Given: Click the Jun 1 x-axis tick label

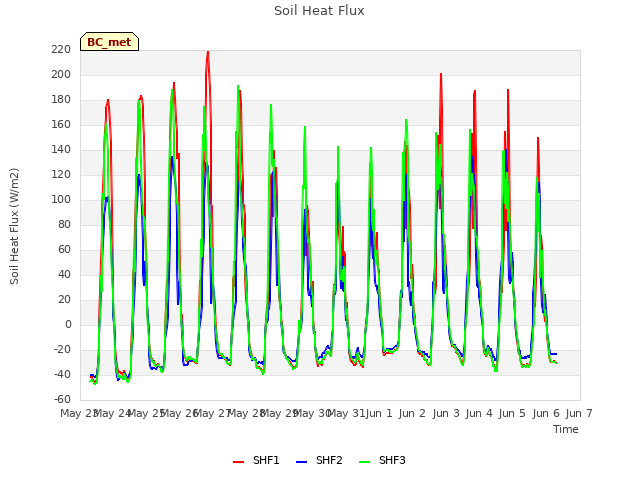Looking at the screenshot, I should click(379, 413).
